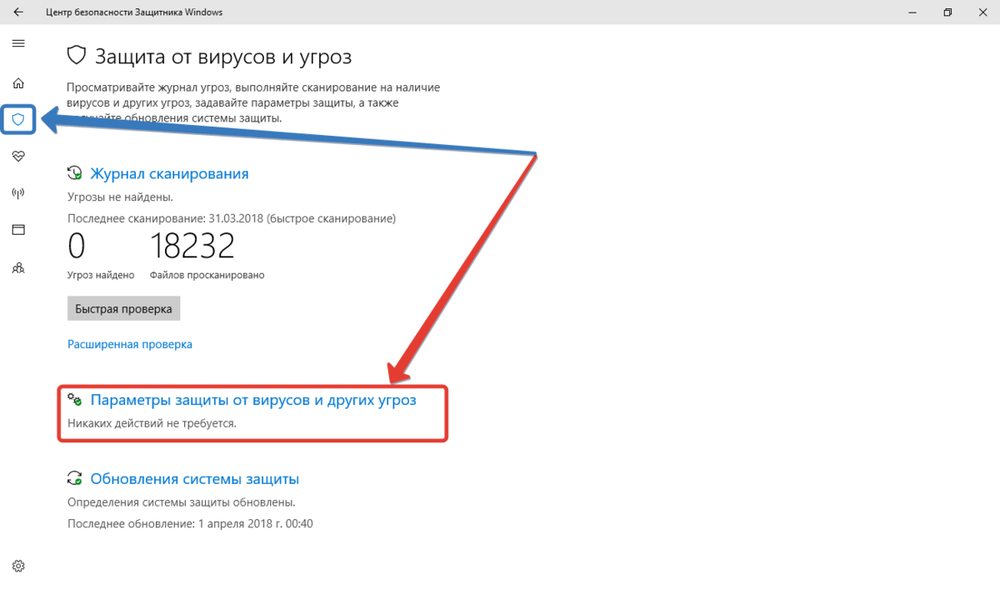Open firewall and network protection sidebar icon
The width and height of the screenshot is (1000, 589).
(18, 193)
